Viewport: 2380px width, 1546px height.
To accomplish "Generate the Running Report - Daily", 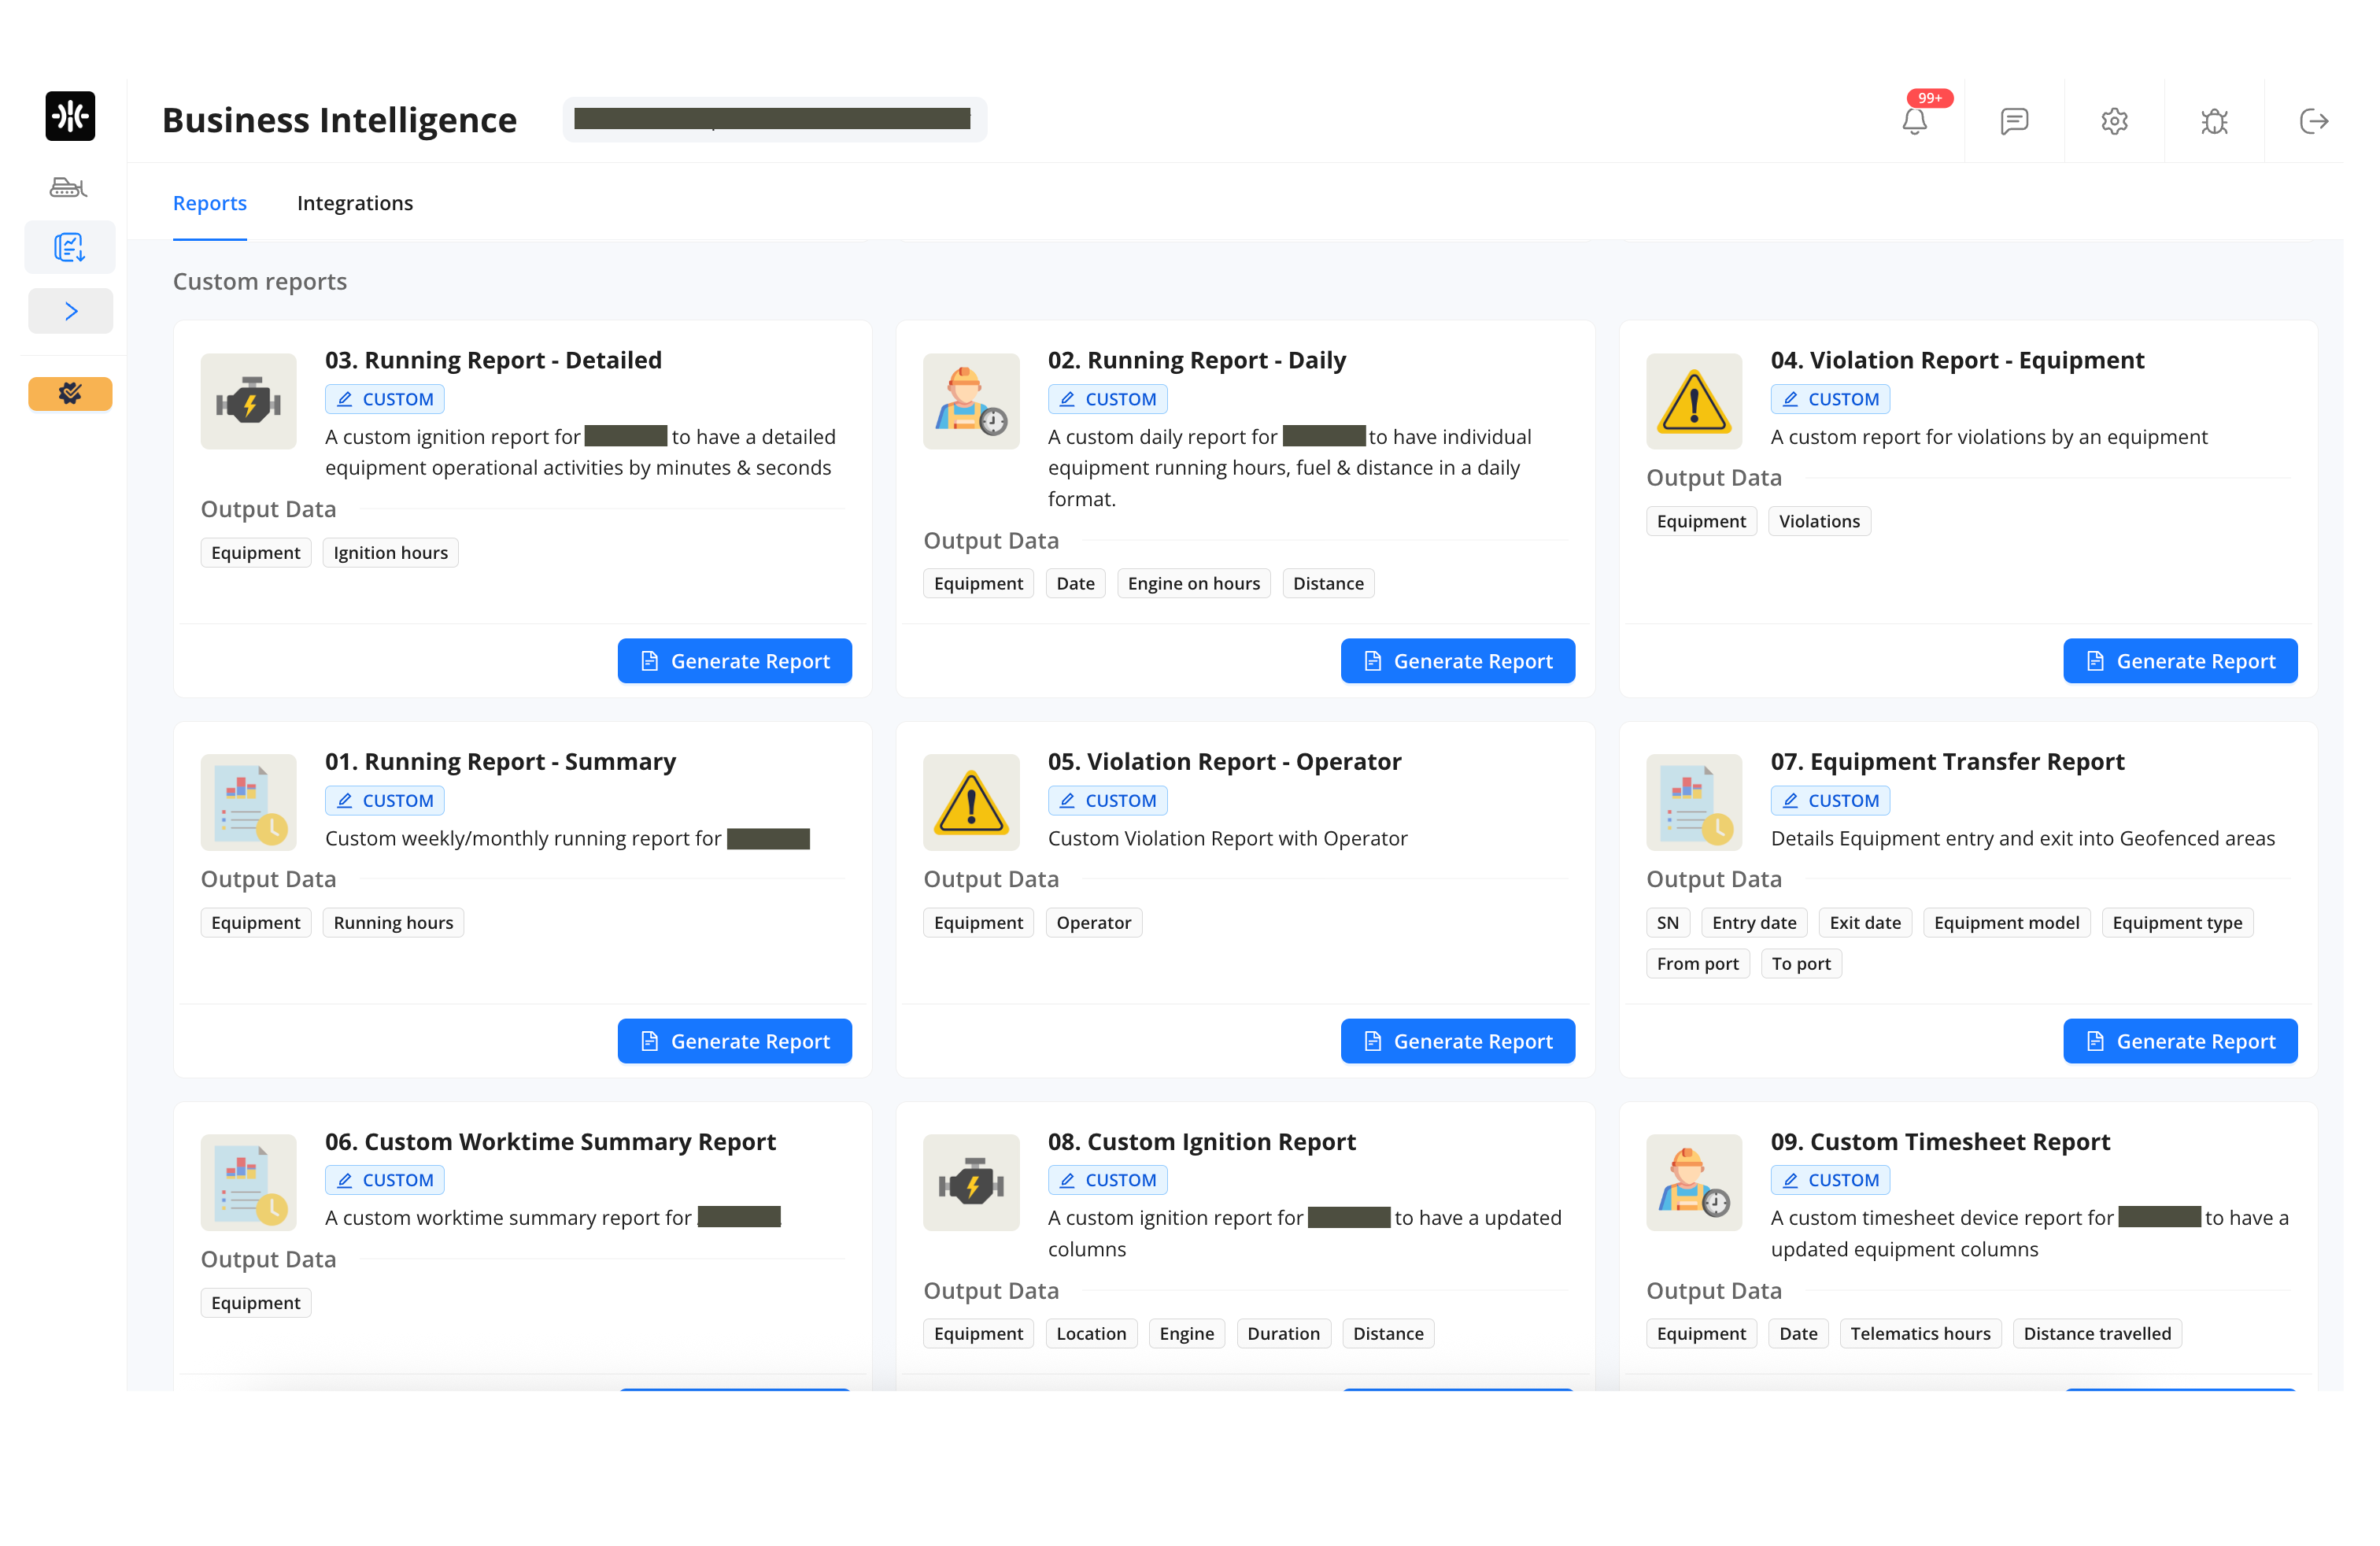I will 1457,660.
